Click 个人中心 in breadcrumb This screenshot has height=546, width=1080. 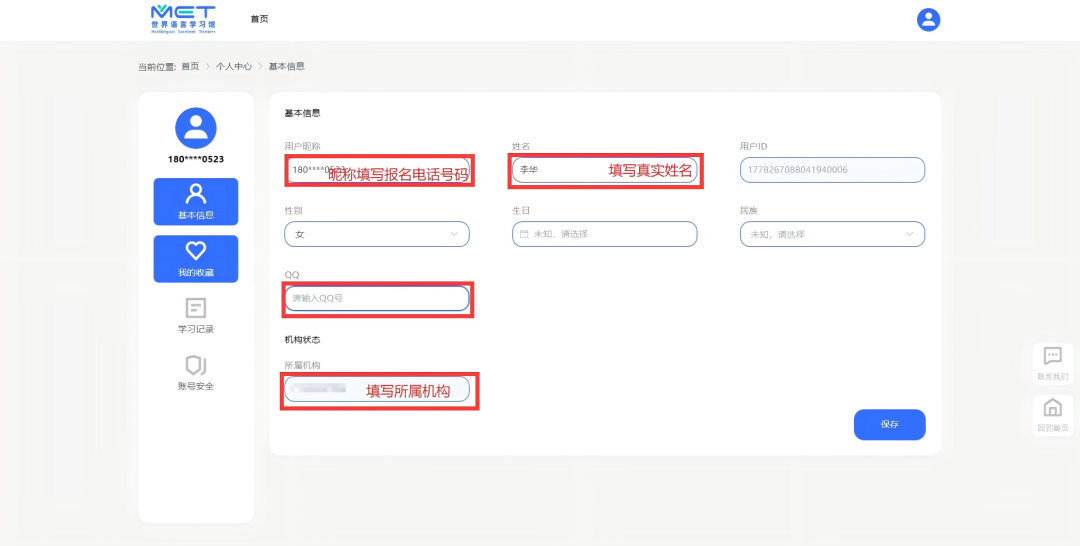coord(234,67)
